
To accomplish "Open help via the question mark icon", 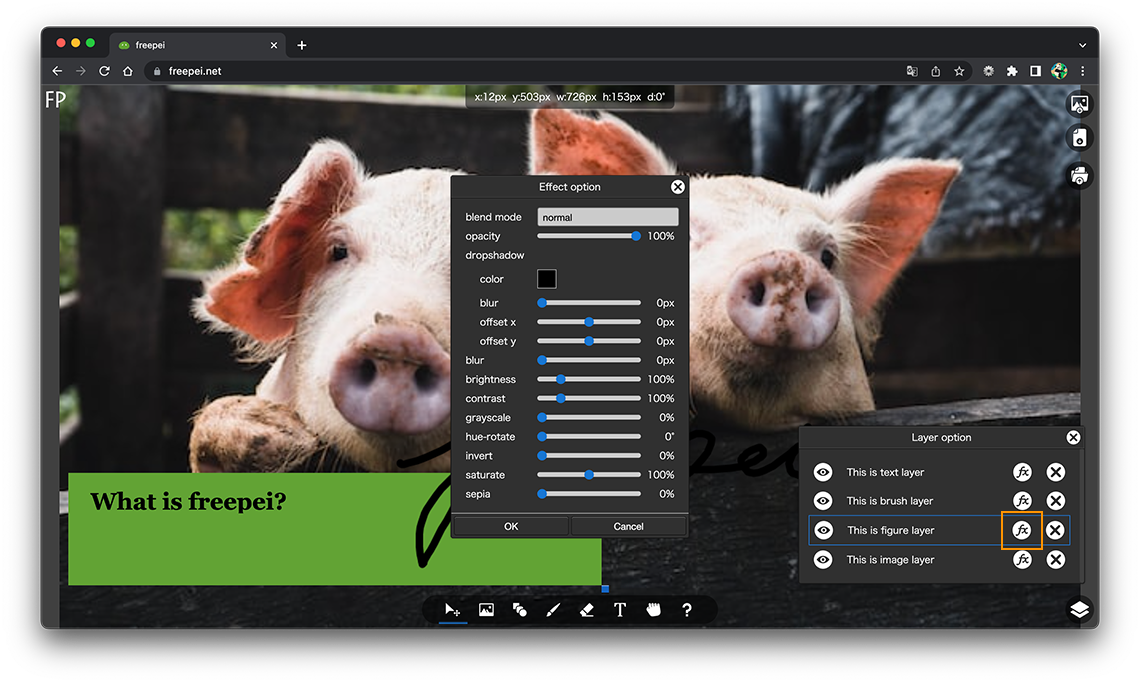I will 687,610.
